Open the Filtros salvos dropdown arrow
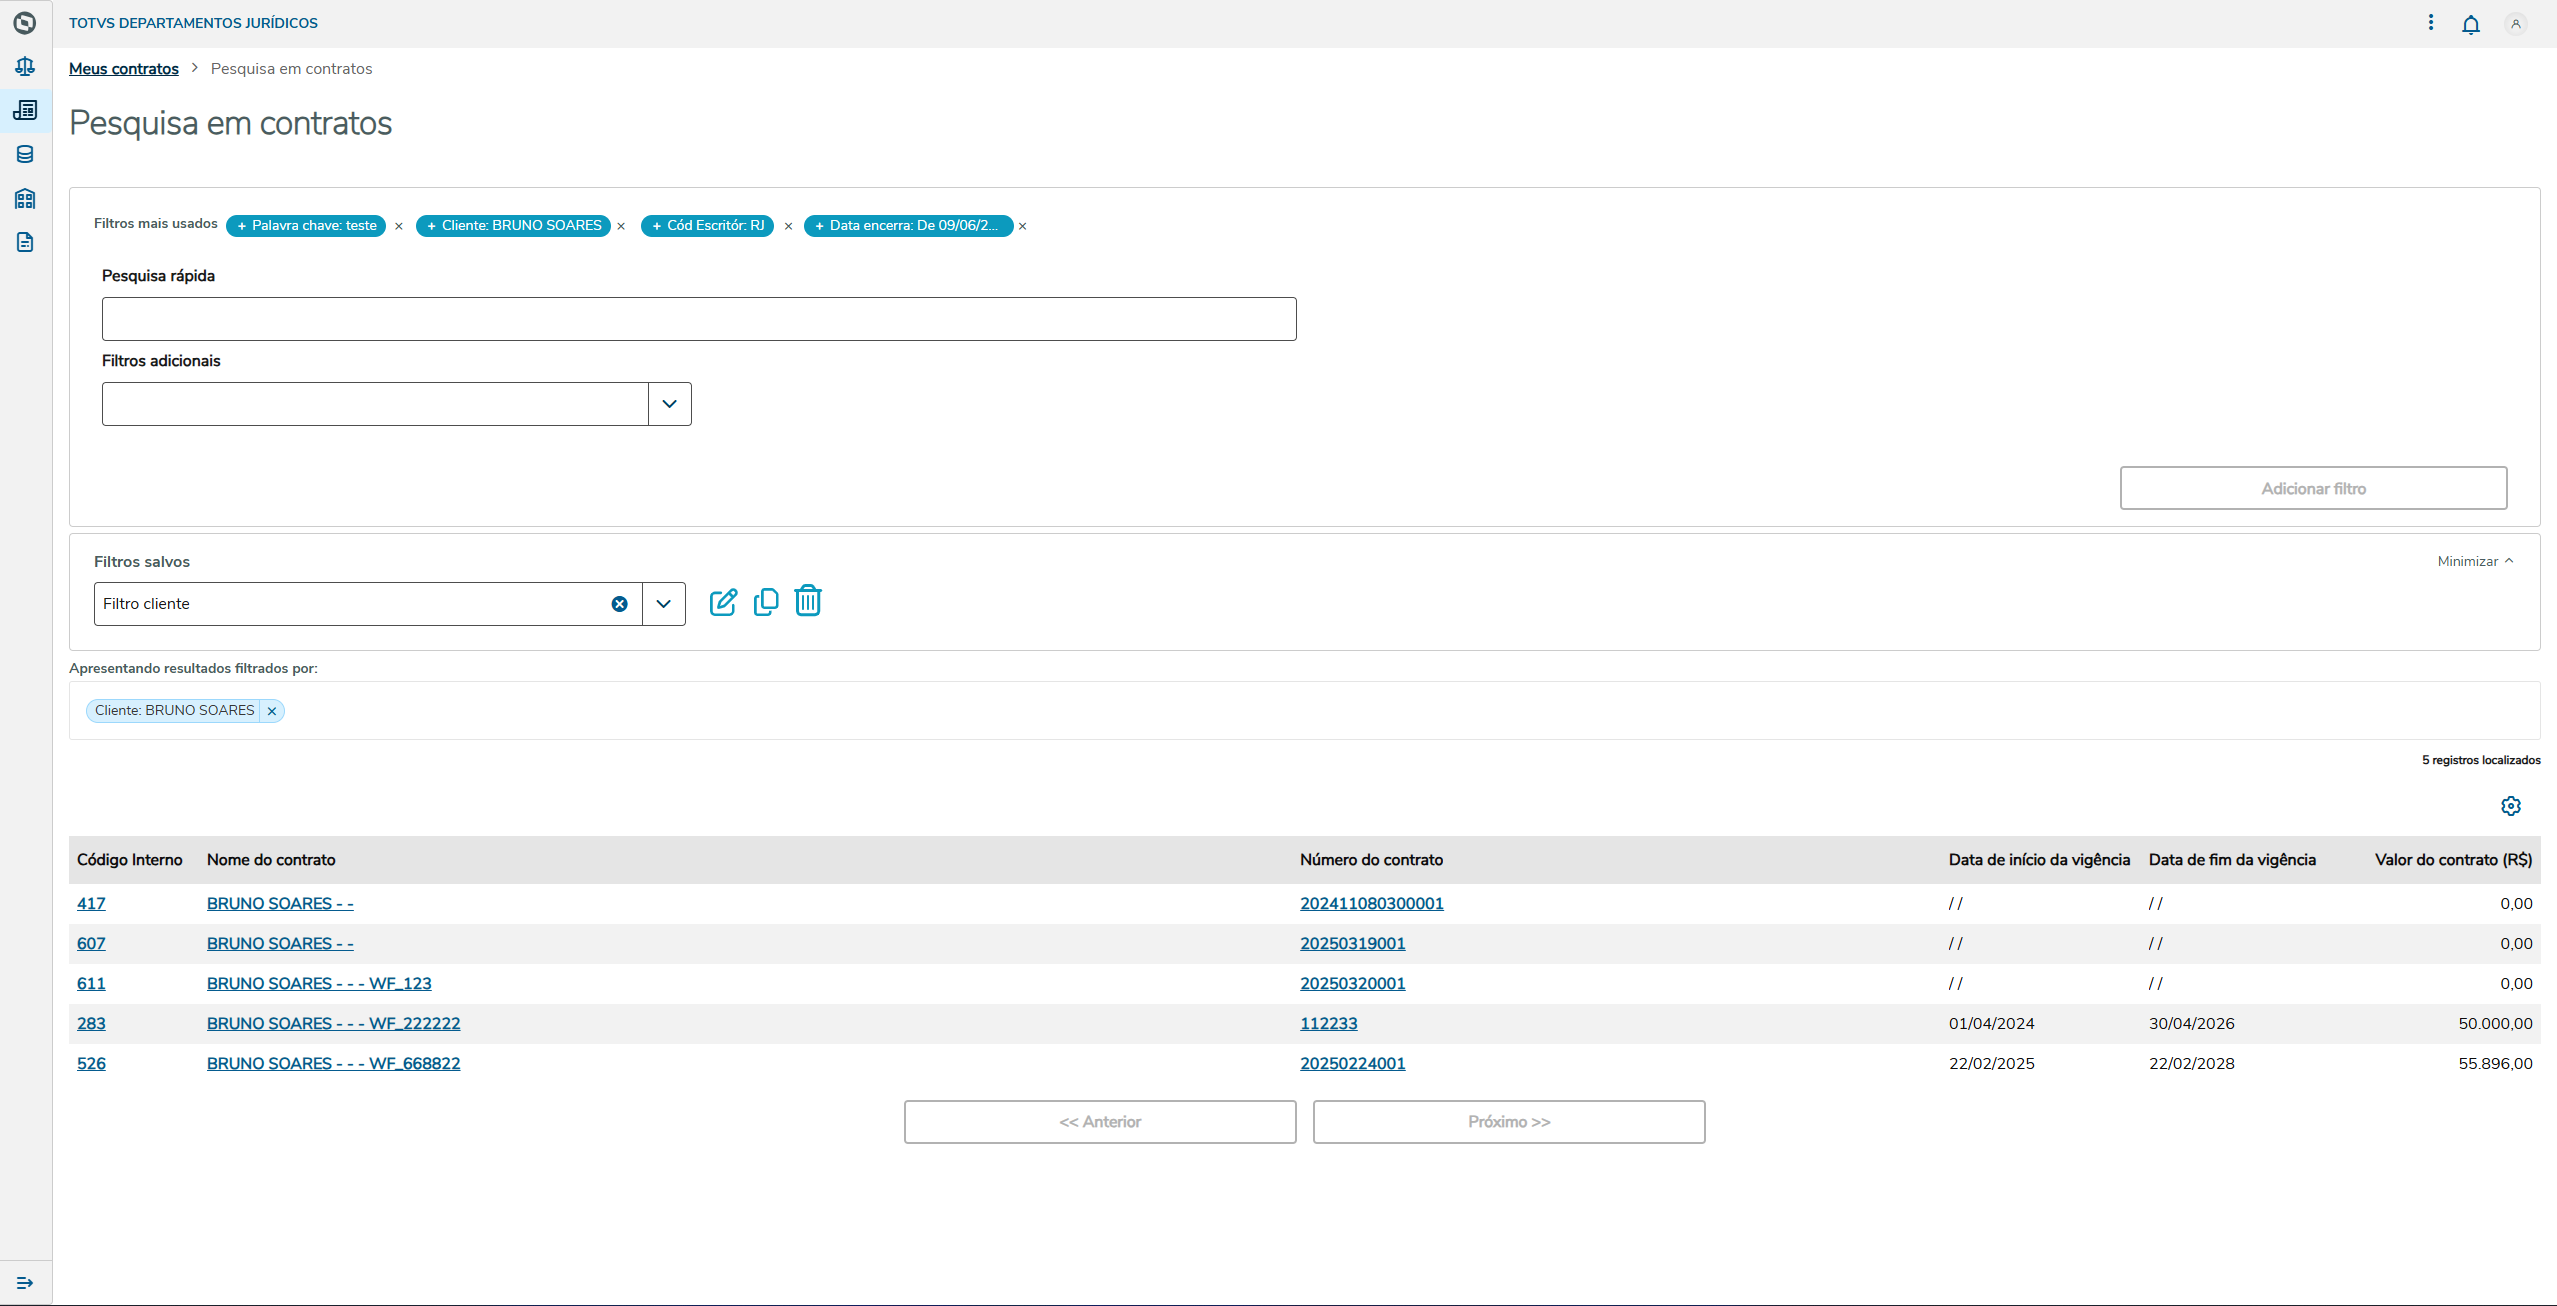Image resolution: width=2557 pixels, height=1306 pixels. pos(663,604)
